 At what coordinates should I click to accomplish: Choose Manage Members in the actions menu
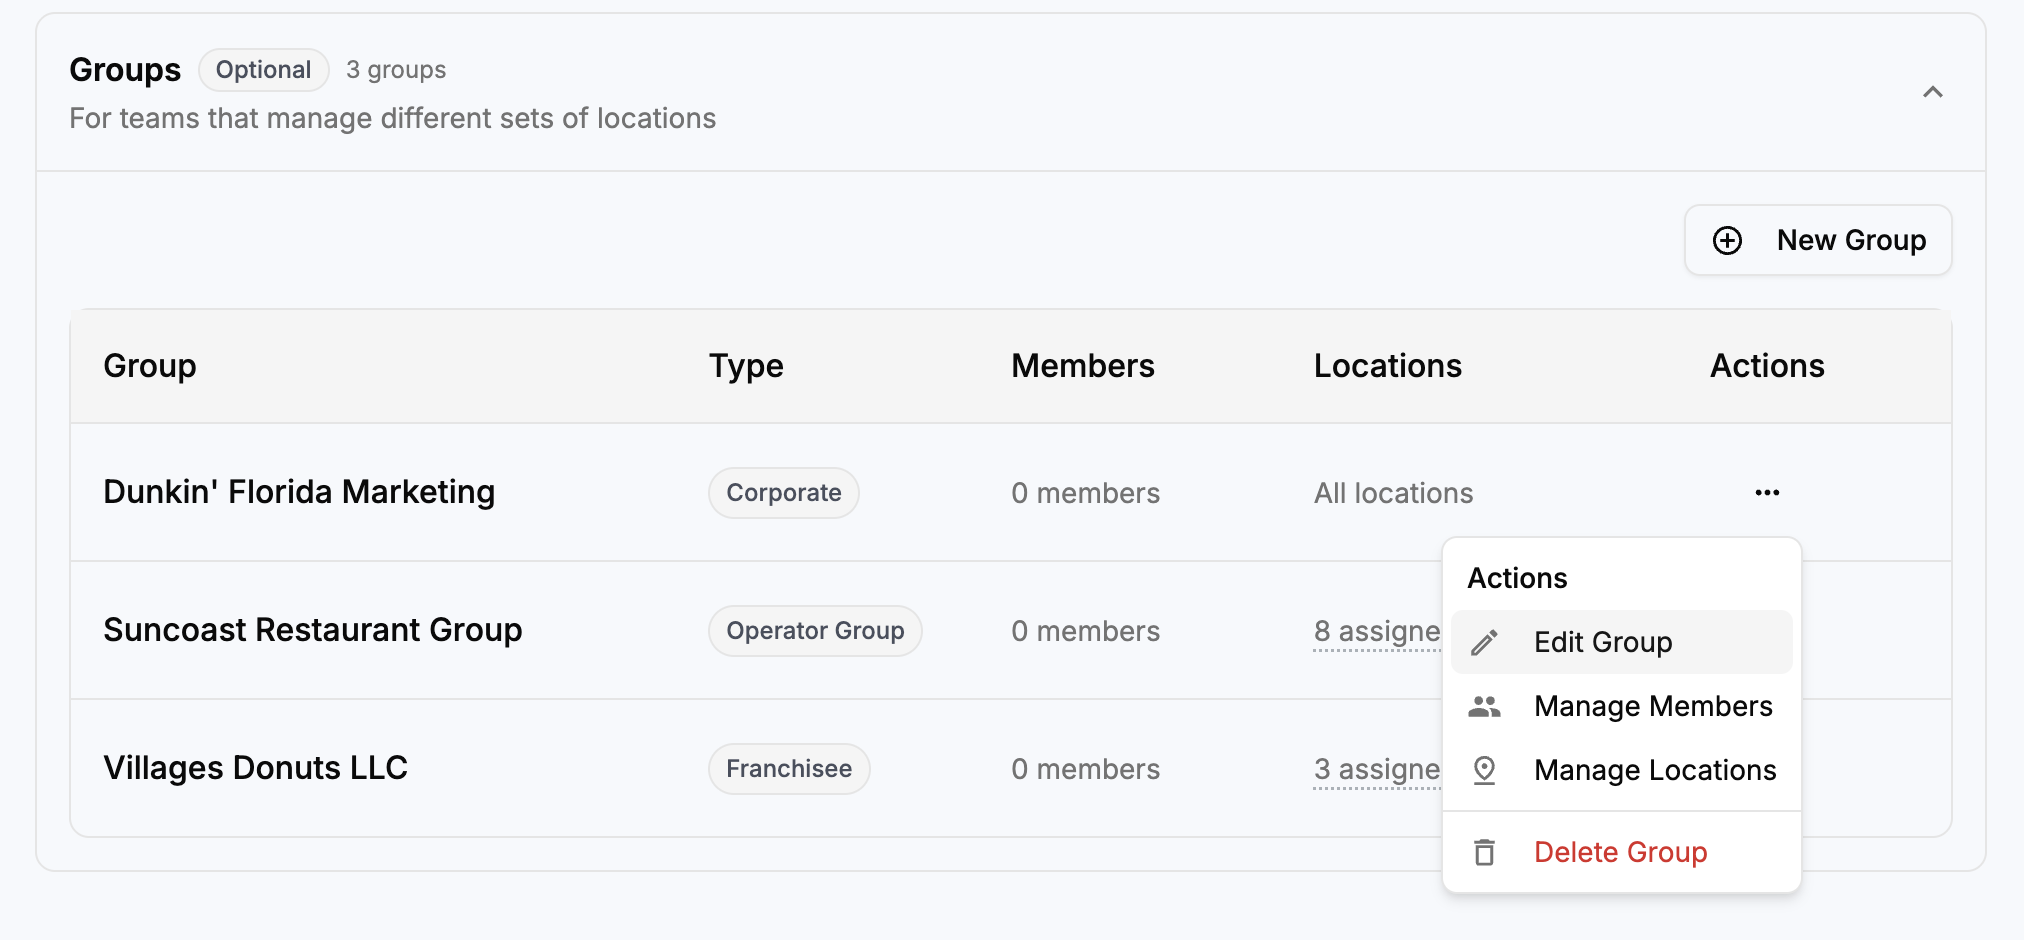1621,706
